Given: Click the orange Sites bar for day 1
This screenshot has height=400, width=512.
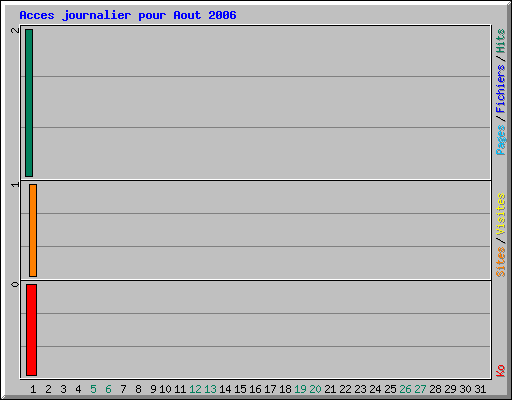Looking at the screenshot, I should tap(33, 230).
